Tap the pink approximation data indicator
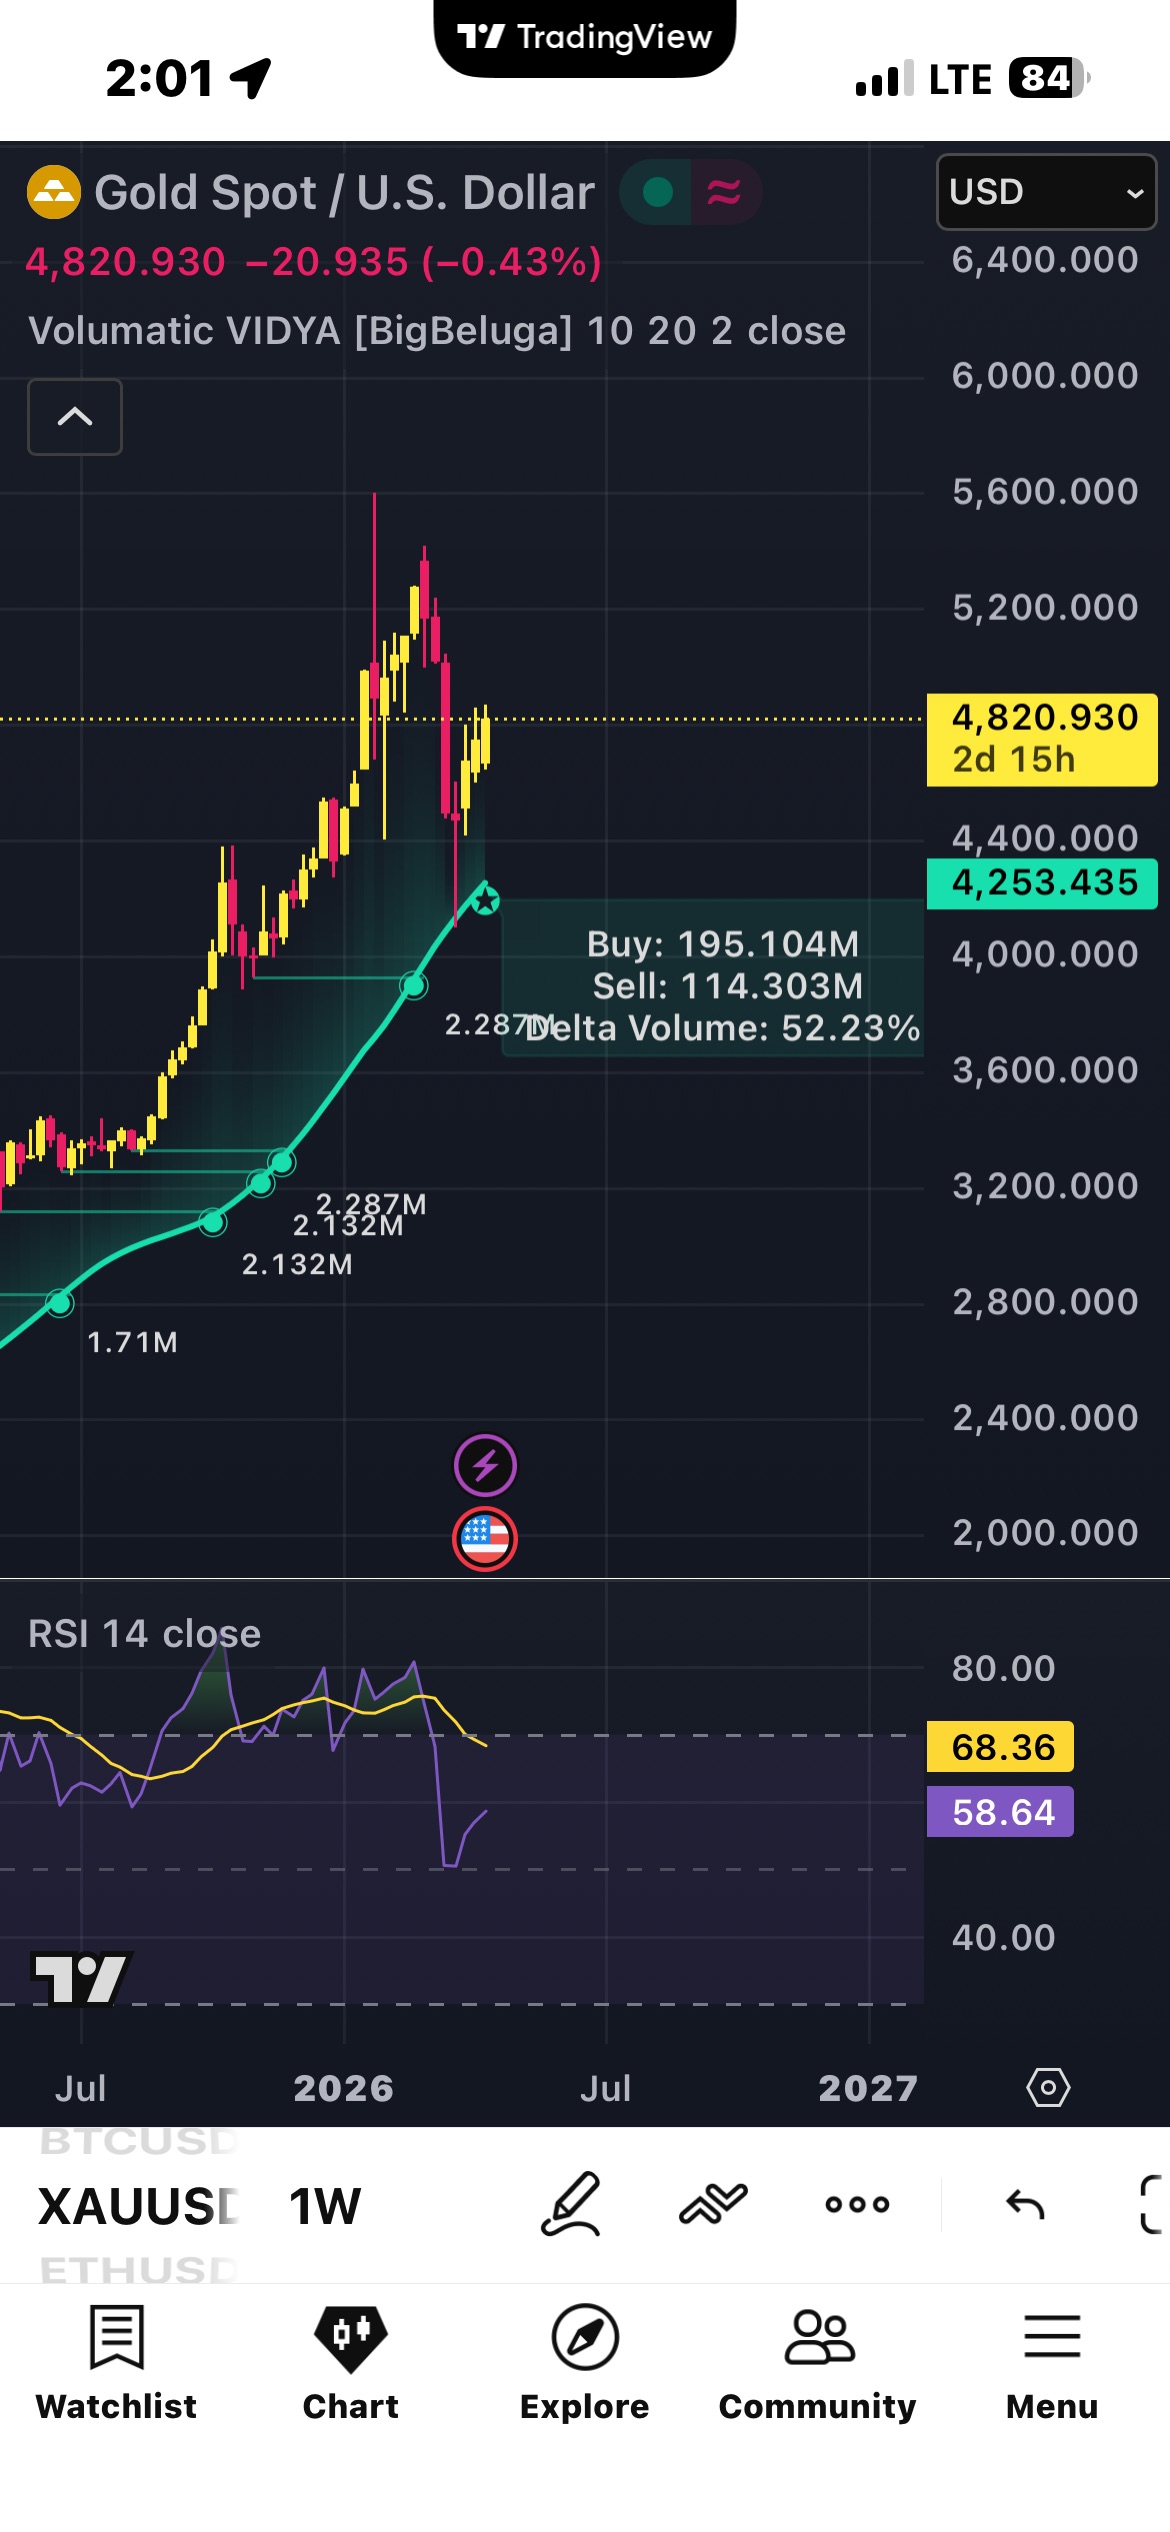The width and height of the screenshot is (1170, 2532). [724, 192]
